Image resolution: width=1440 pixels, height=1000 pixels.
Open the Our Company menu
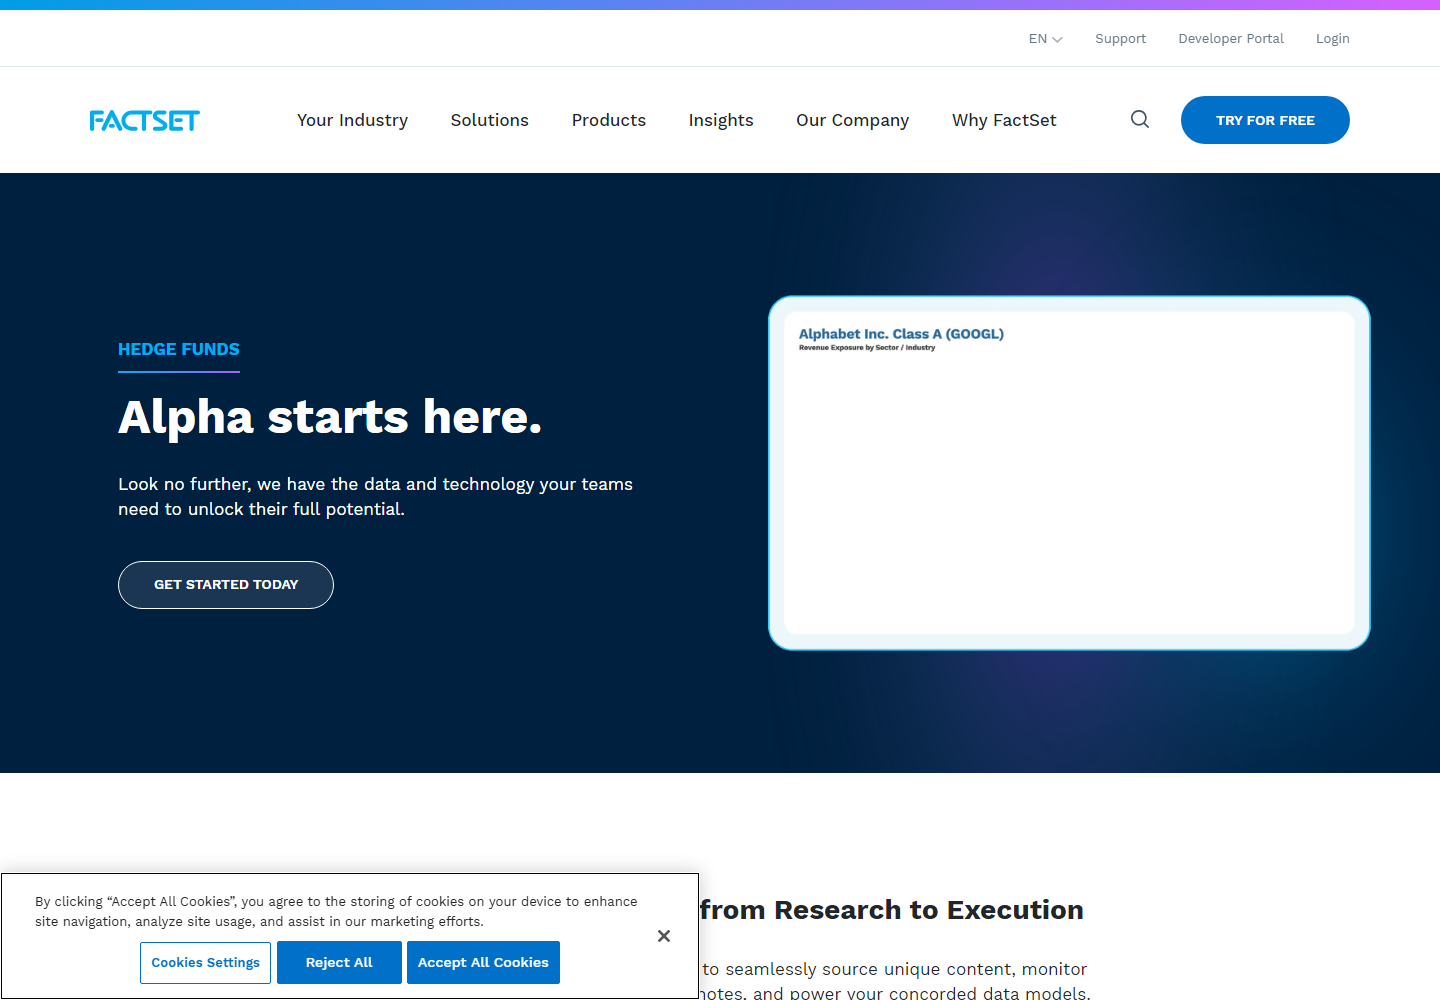pos(852,120)
